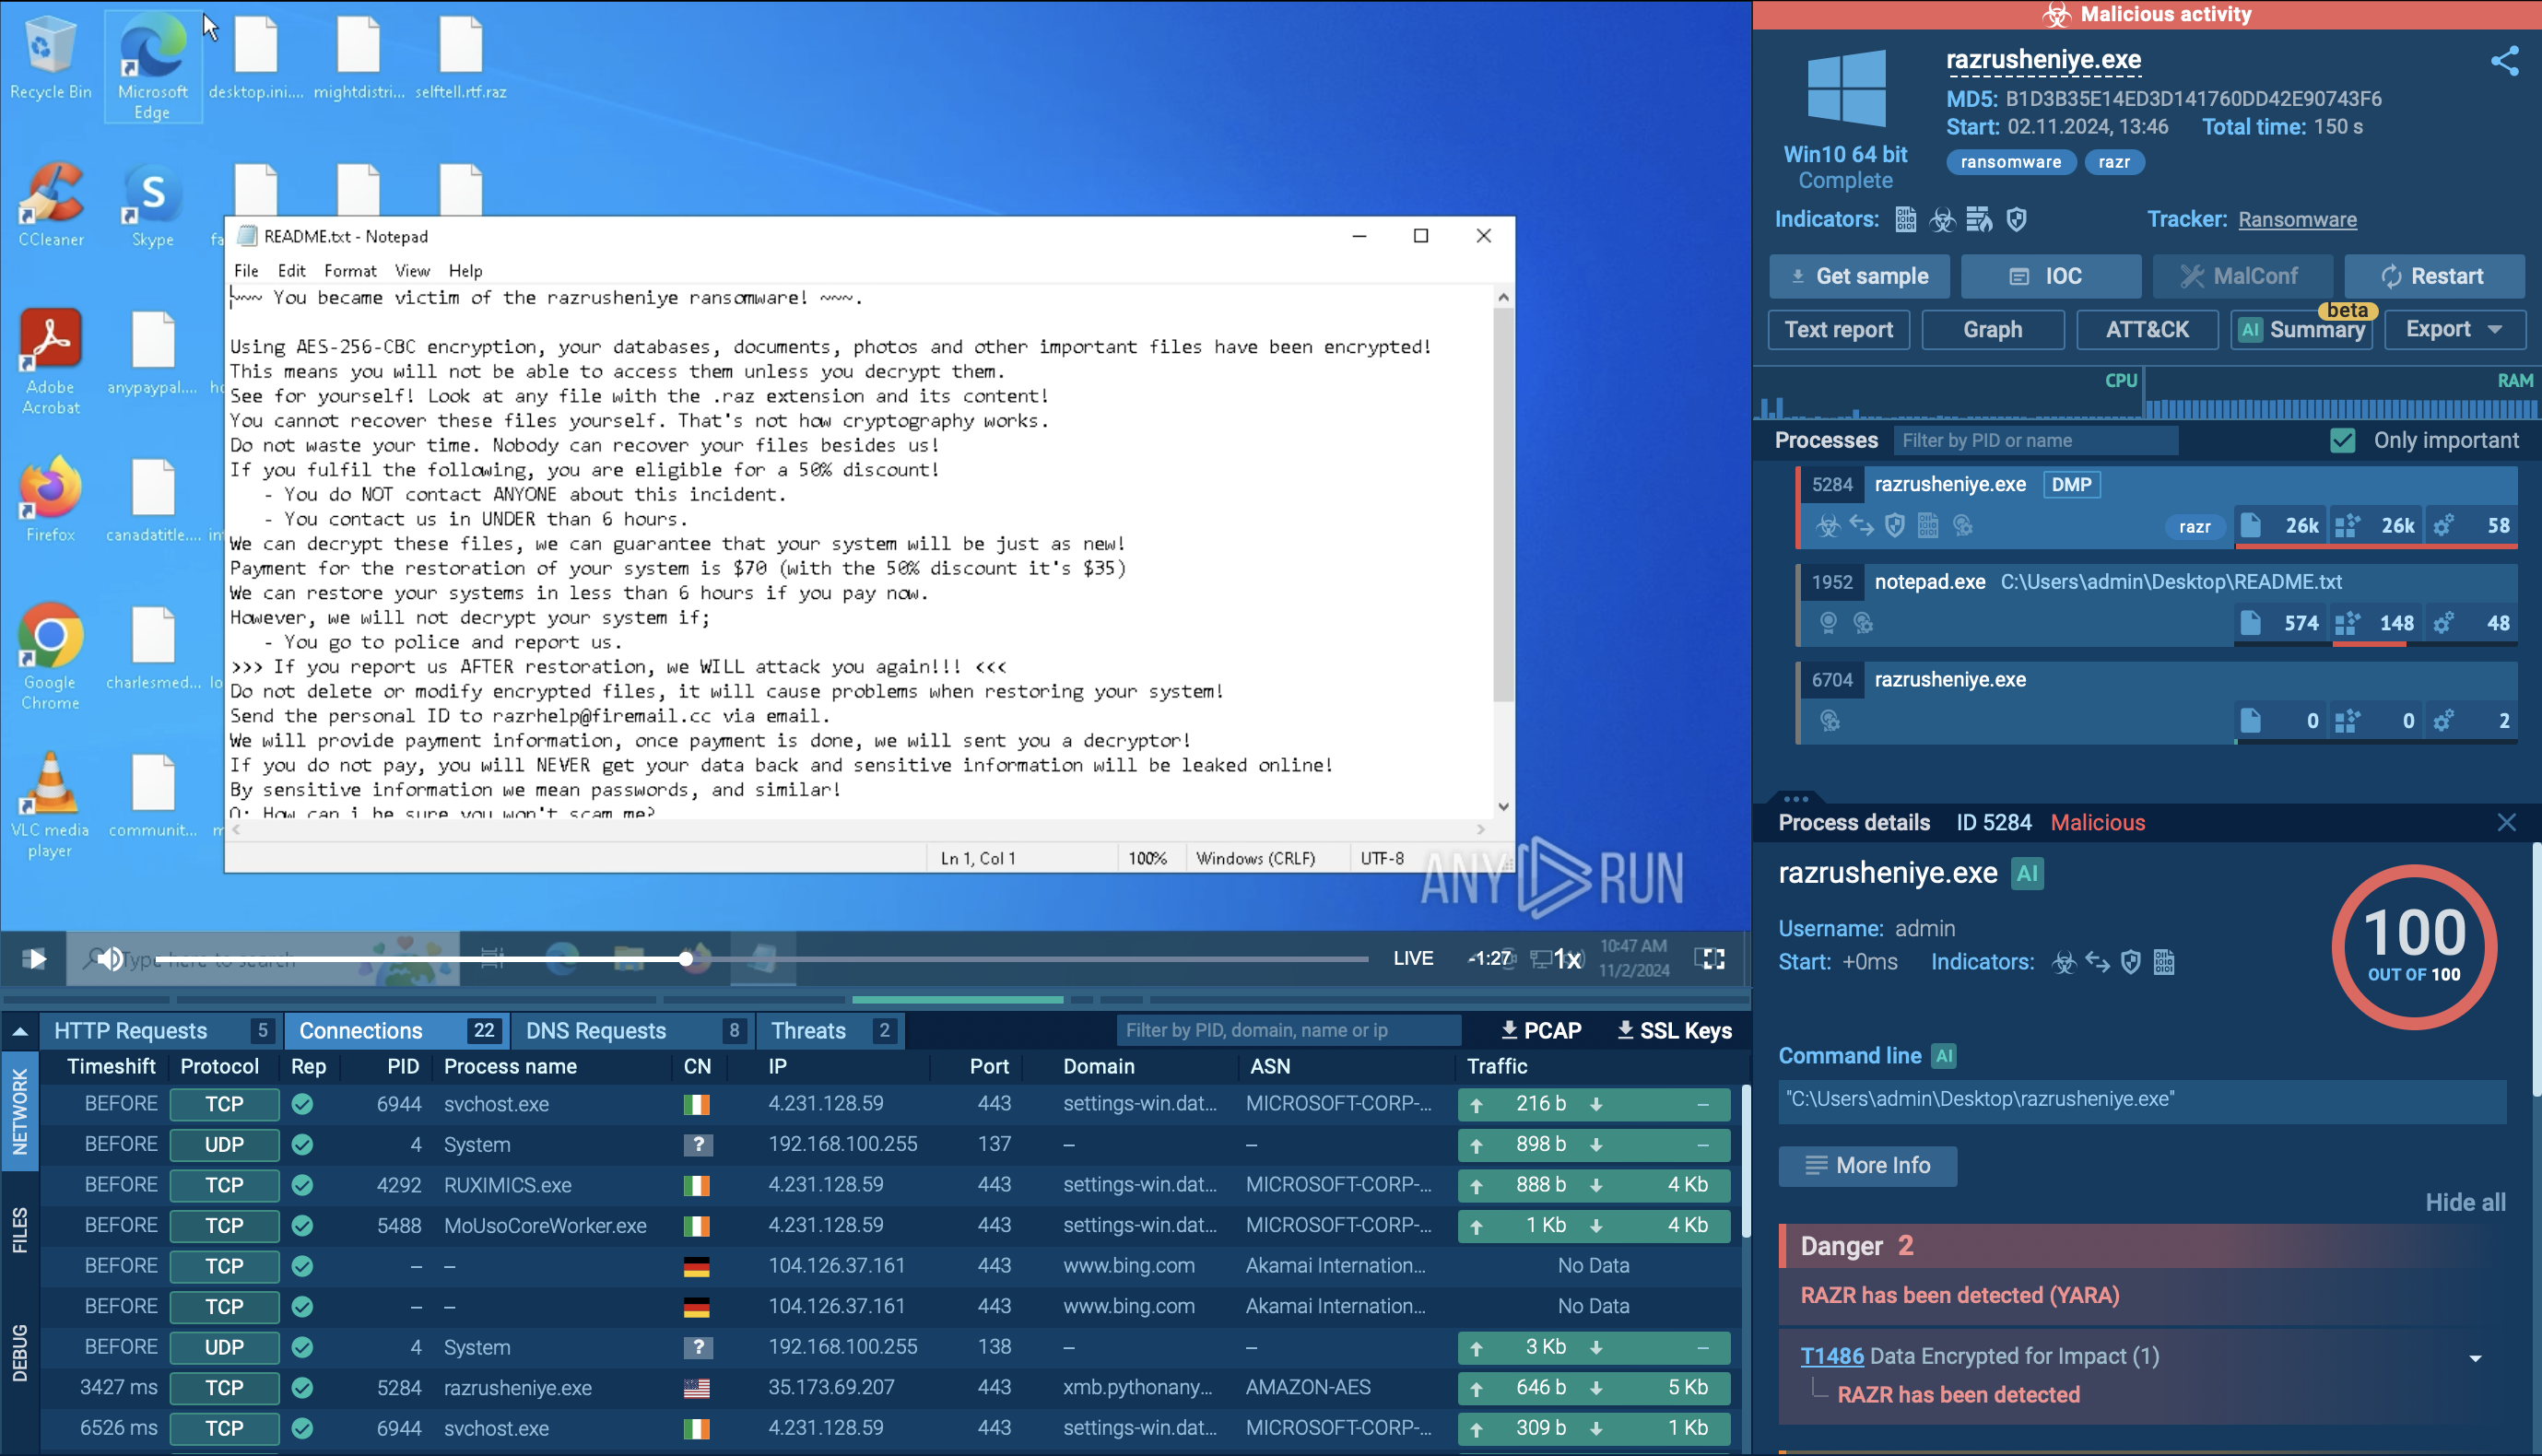Click the AI badge beside Command line

1944,1056
